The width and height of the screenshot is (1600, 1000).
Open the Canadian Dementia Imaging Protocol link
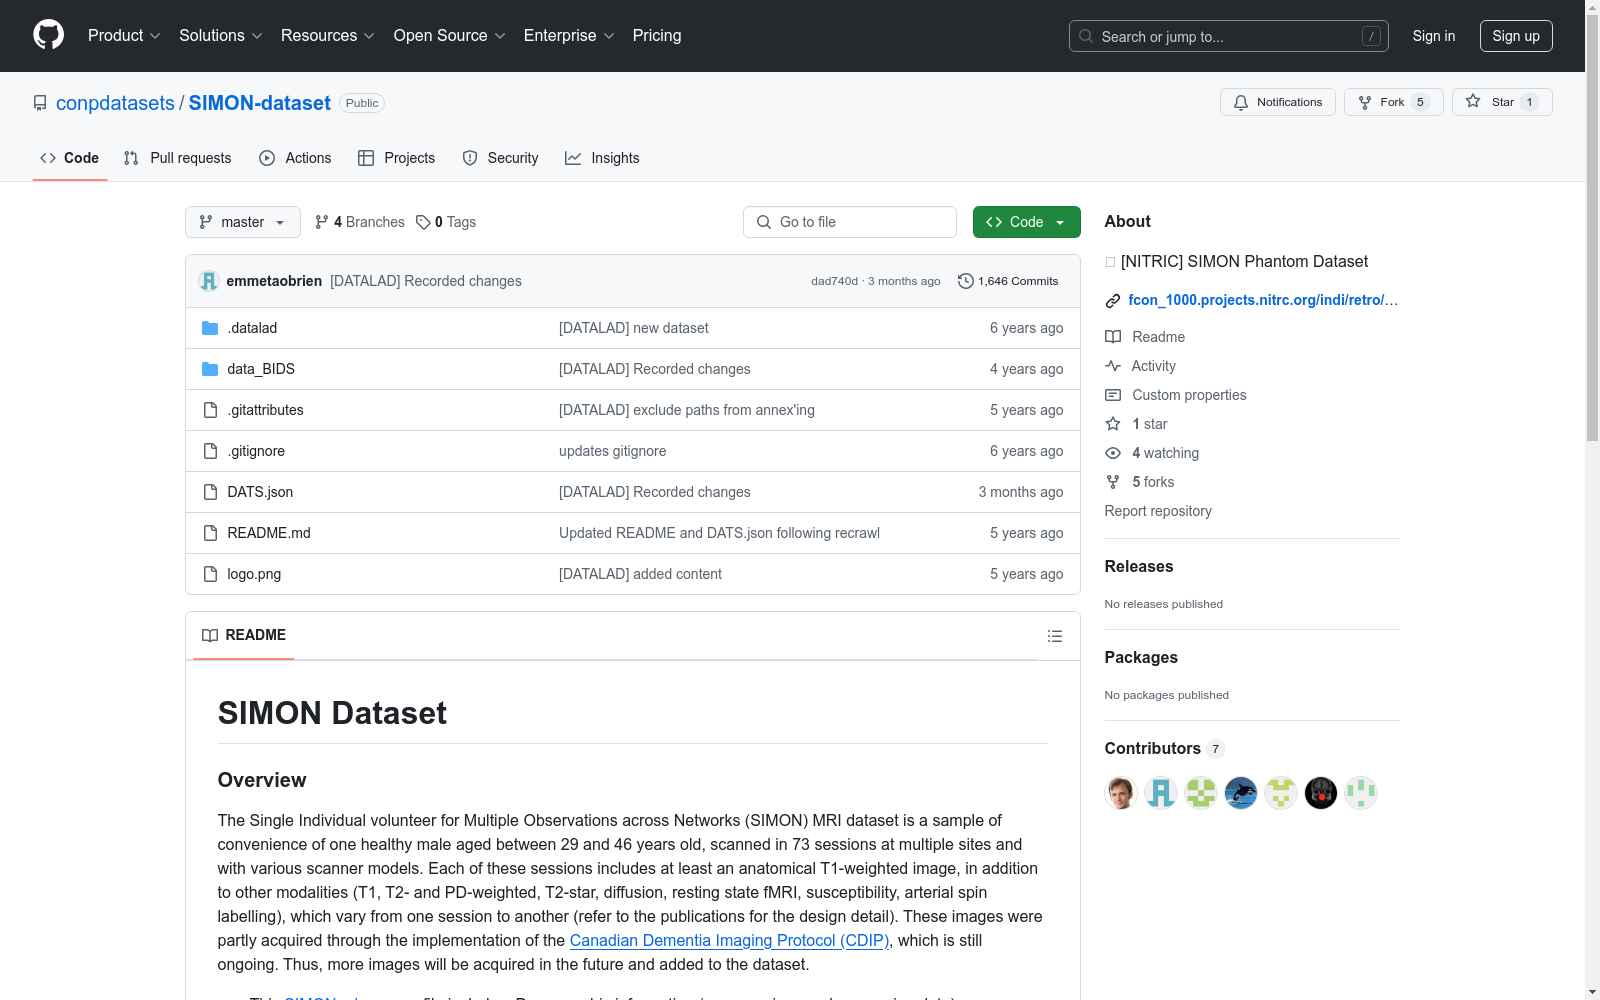(730, 940)
